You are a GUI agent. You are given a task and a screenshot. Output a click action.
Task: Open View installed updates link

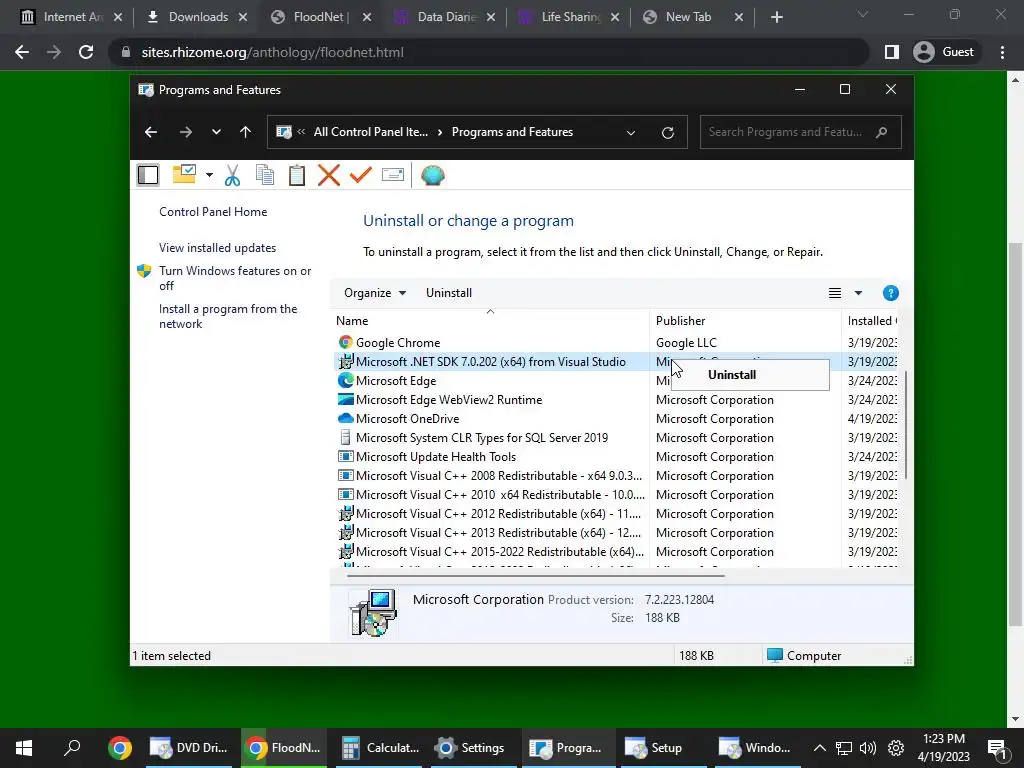click(x=217, y=248)
